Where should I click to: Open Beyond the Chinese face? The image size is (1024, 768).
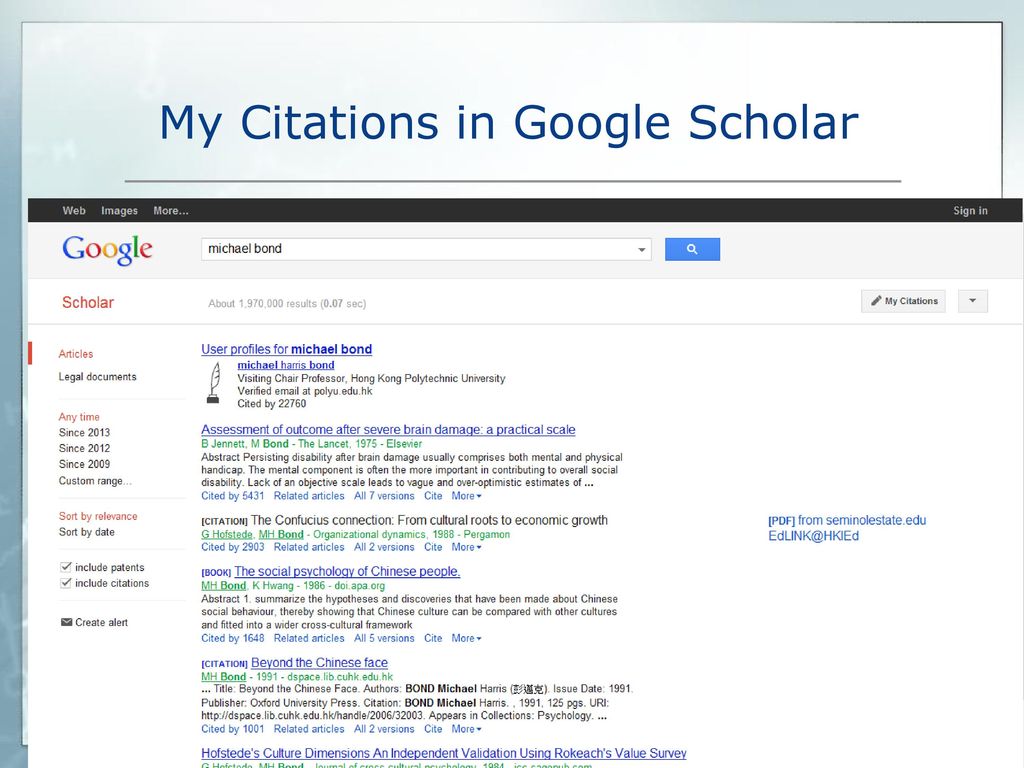[x=319, y=663]
